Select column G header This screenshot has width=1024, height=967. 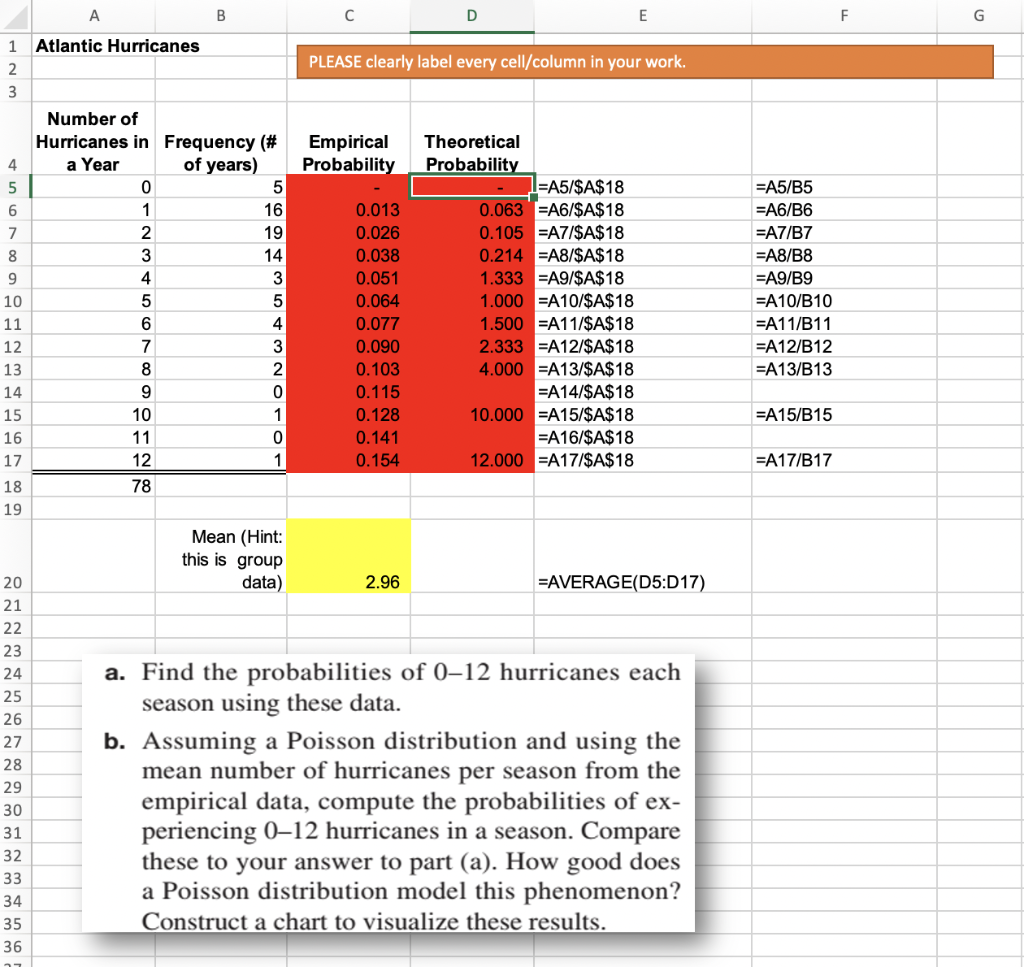point(979,16)
